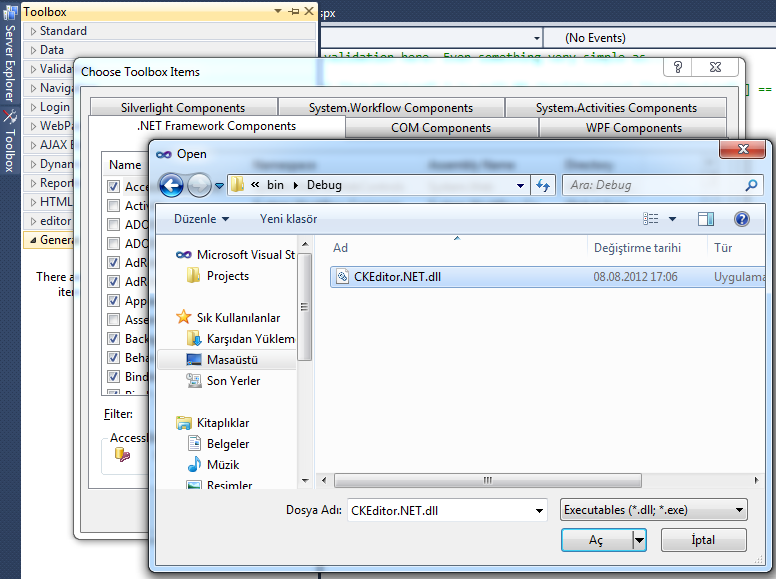Click the İptal button
Screen dimensions: 776x579
point(703,540)
